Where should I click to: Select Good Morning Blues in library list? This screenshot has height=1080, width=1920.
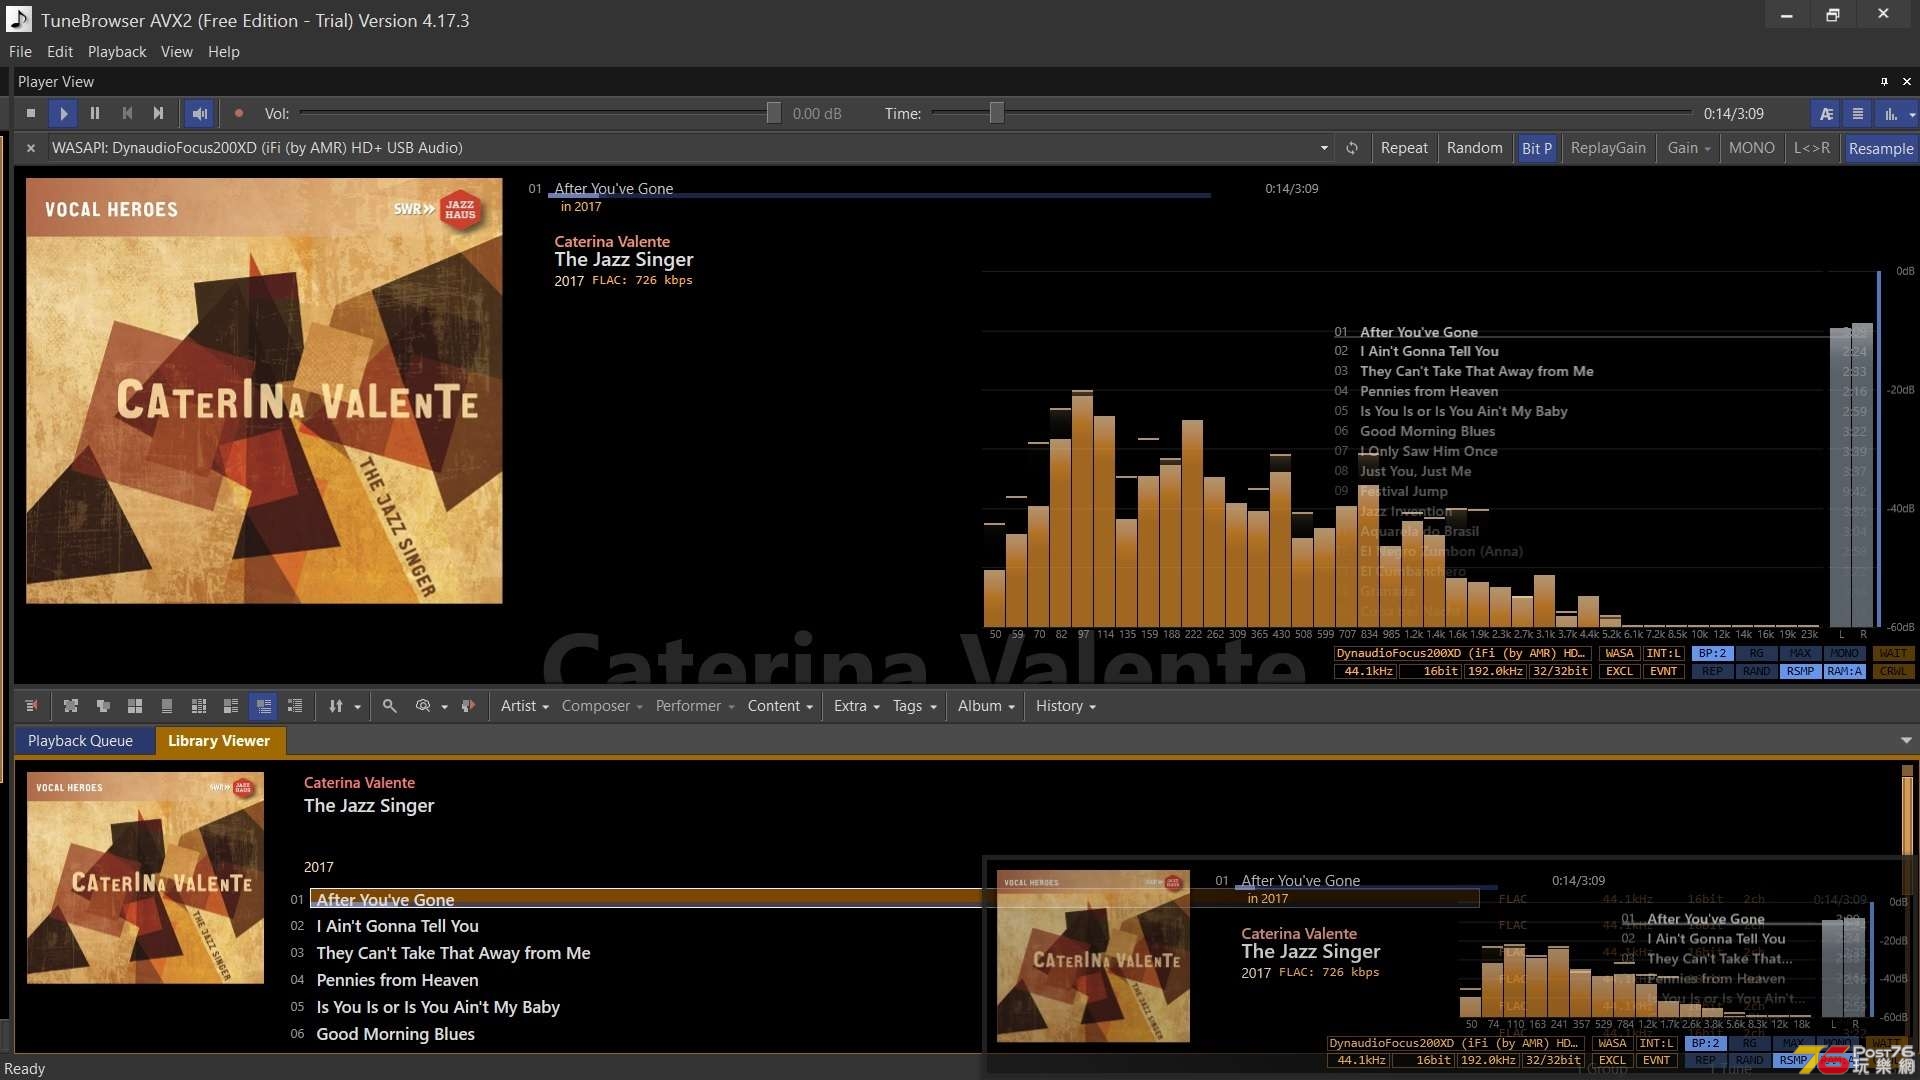click(395, 1034)
